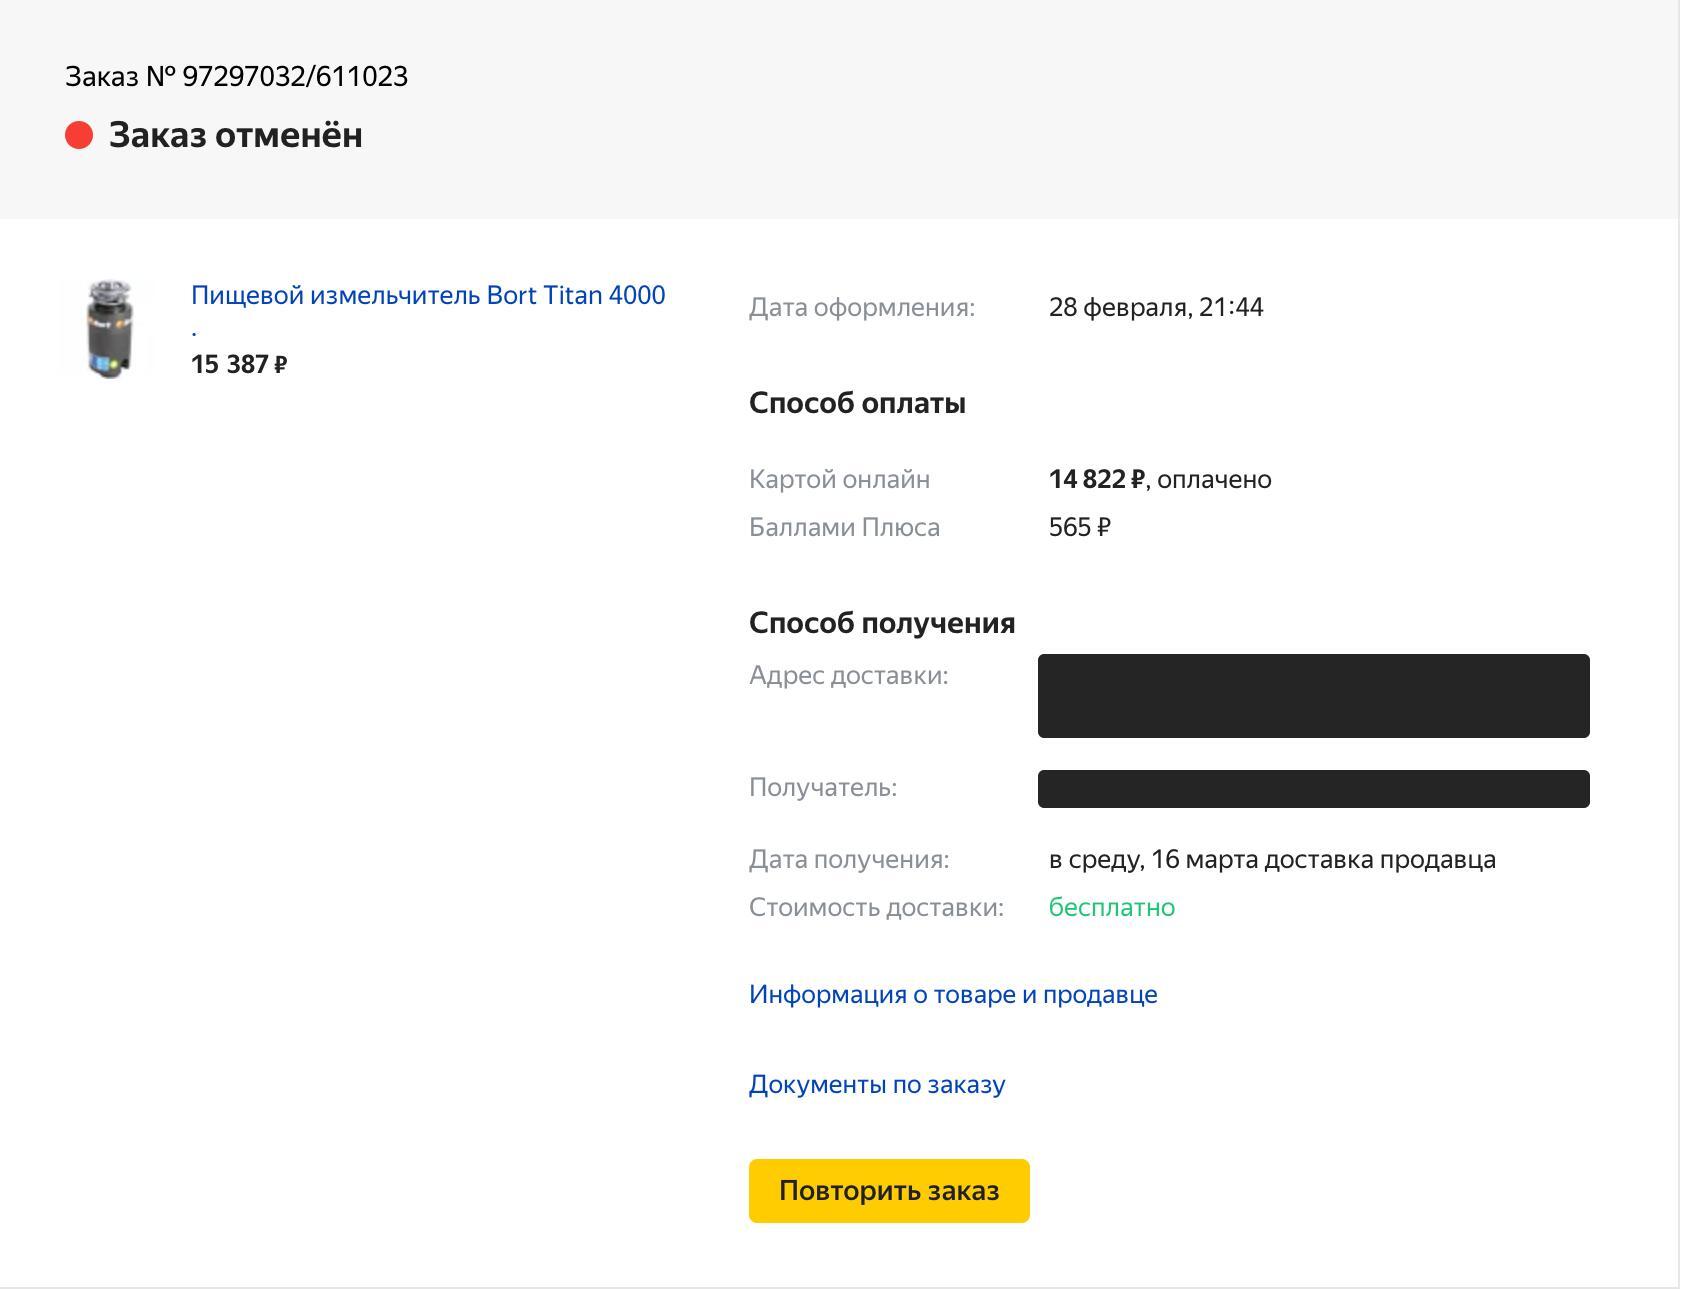This screenshot has width=1682, height=1290.
Task: Click the green бесплатно delivery cost
Action: 1111,907
